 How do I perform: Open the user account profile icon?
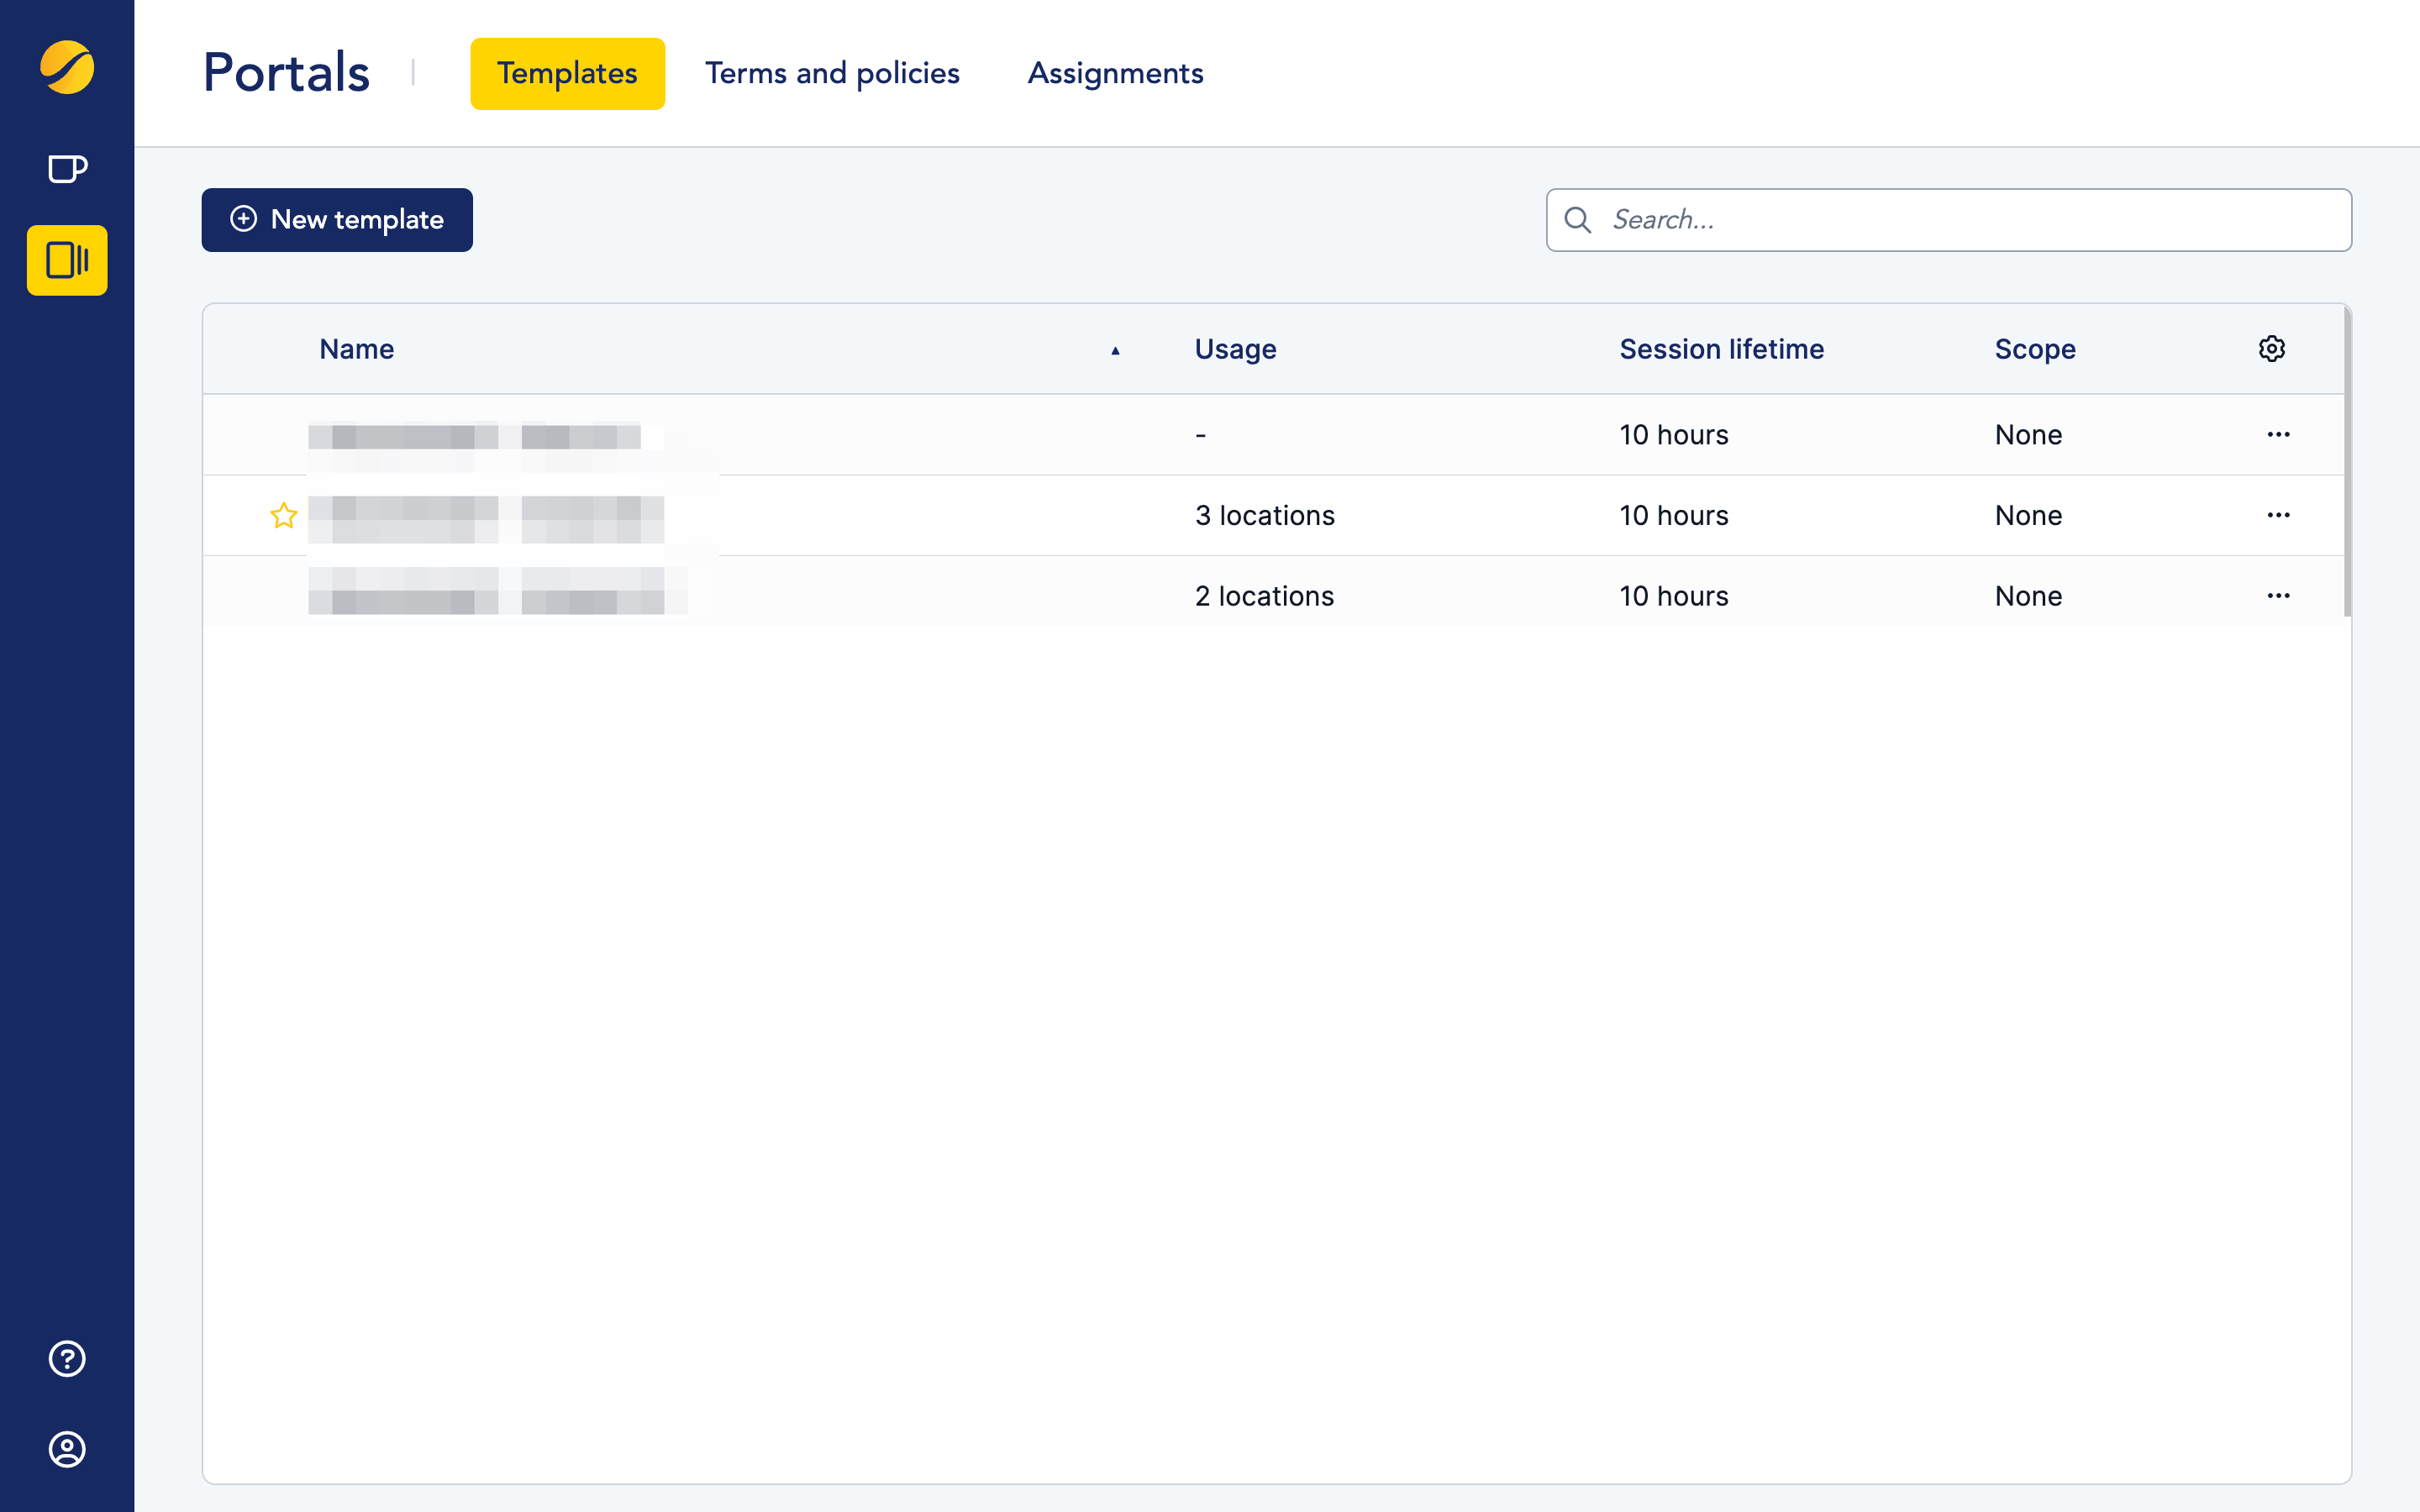67,1449
